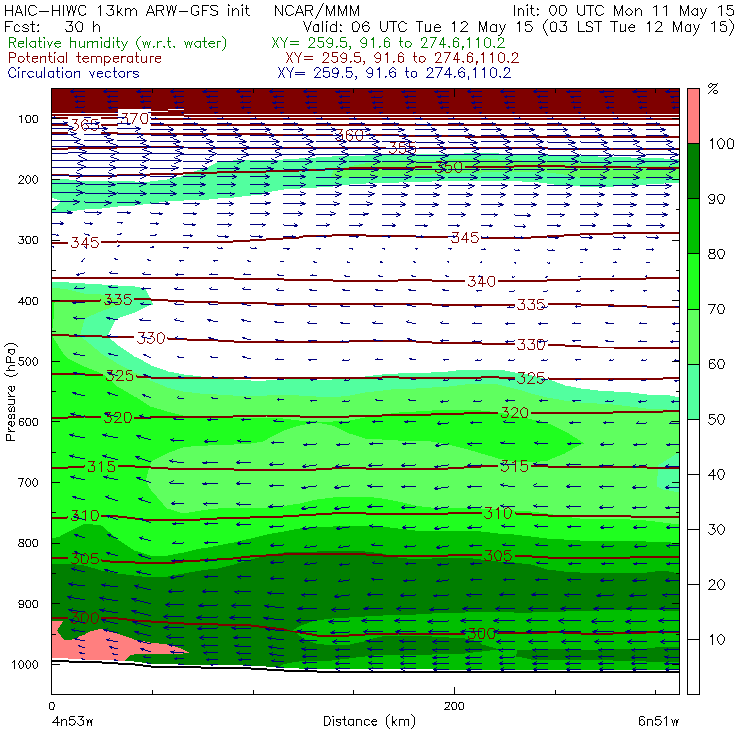
Task: Click the pink above-100% colorbar swatch
Action: click(693, 116)
